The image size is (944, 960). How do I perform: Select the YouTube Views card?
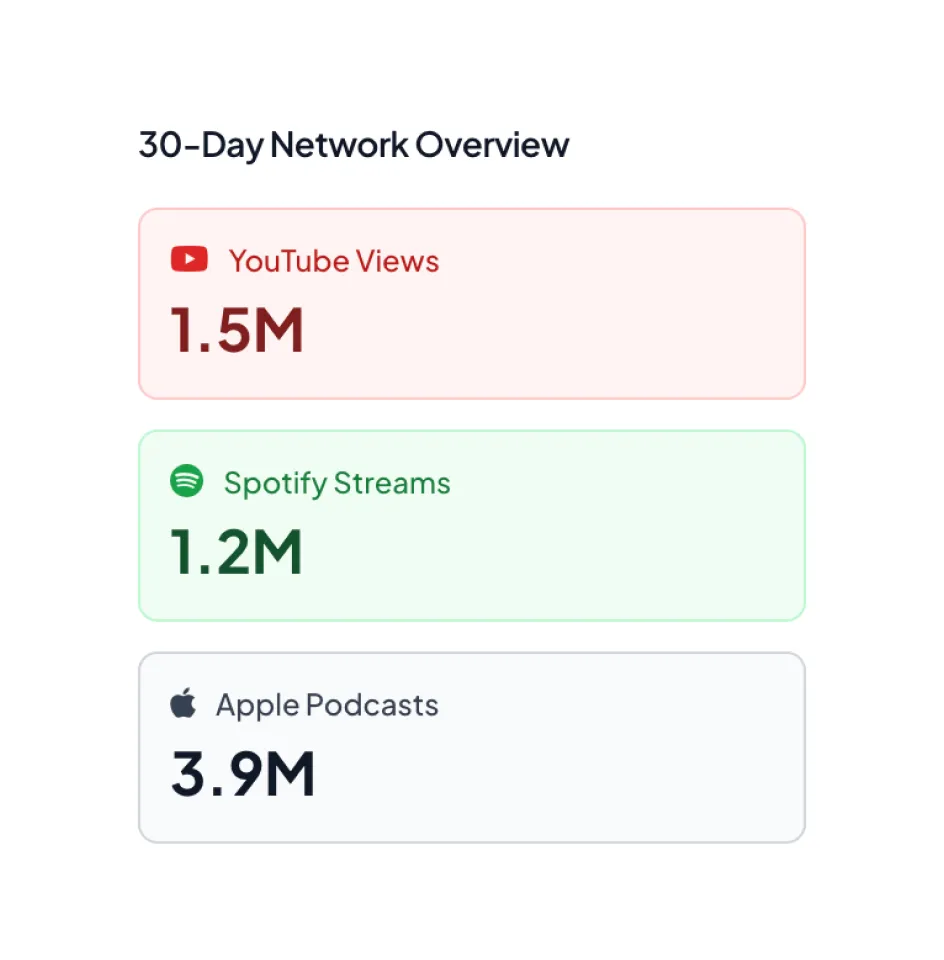(471, 301)
